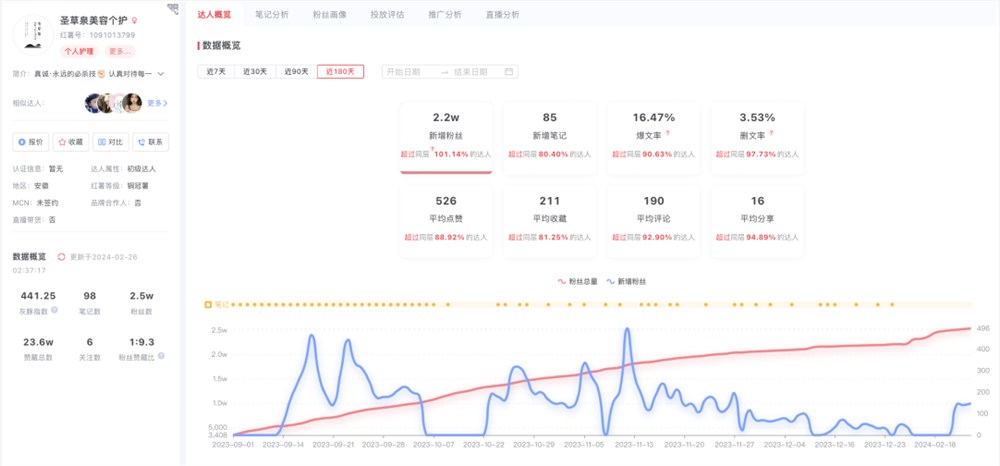
Task: Select the 平均分享 16 metric card
Action: pos(758,221)
